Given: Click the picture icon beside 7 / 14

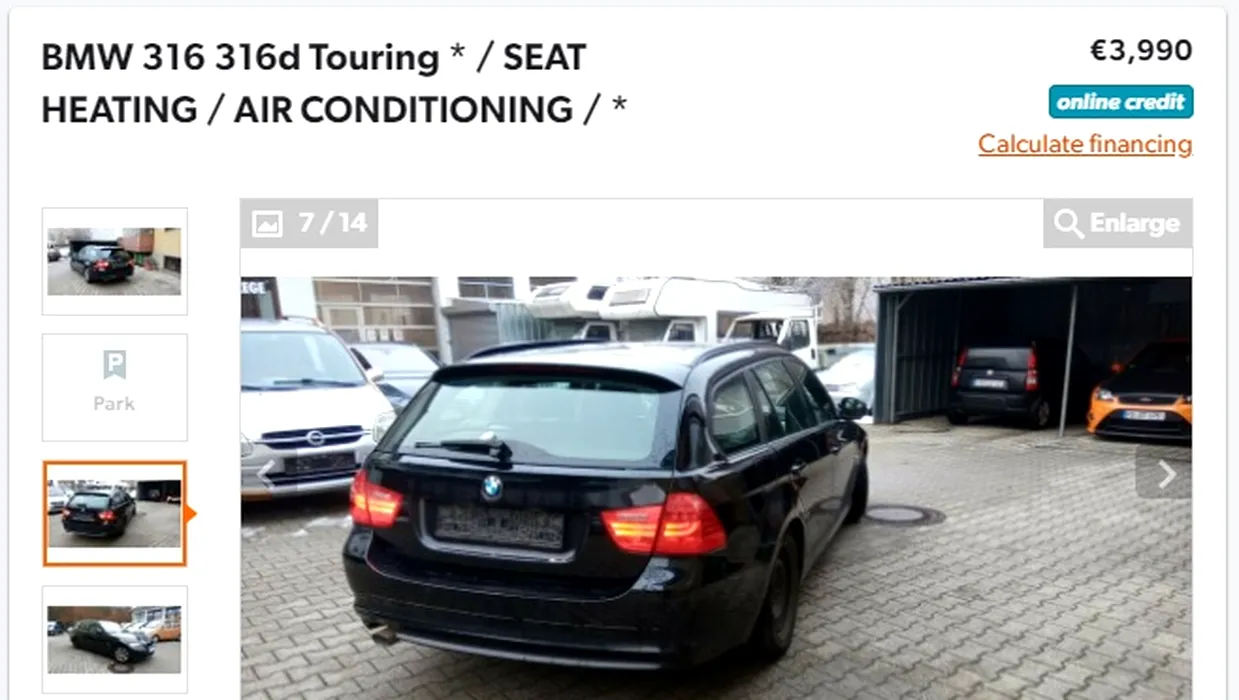Looking at the screenshot, I should pos(267,223).
